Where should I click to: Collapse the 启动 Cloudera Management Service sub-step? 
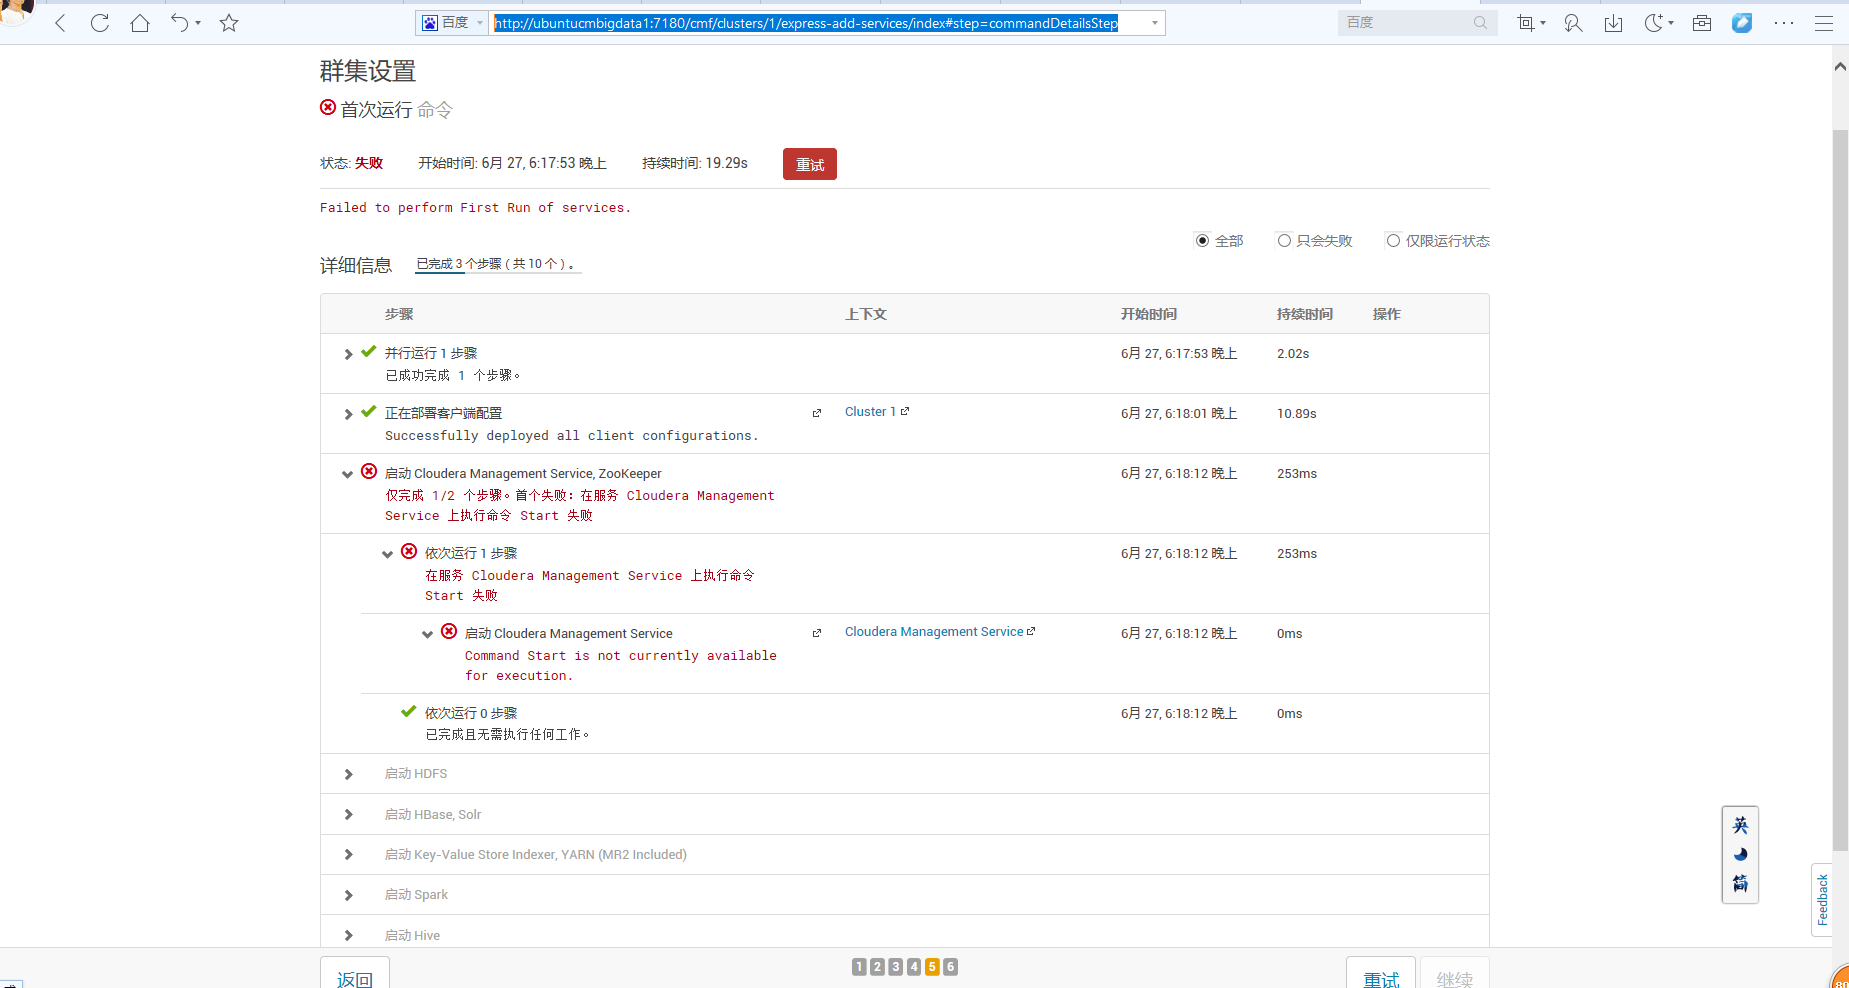pyautogui.click(x=428, y=634)
